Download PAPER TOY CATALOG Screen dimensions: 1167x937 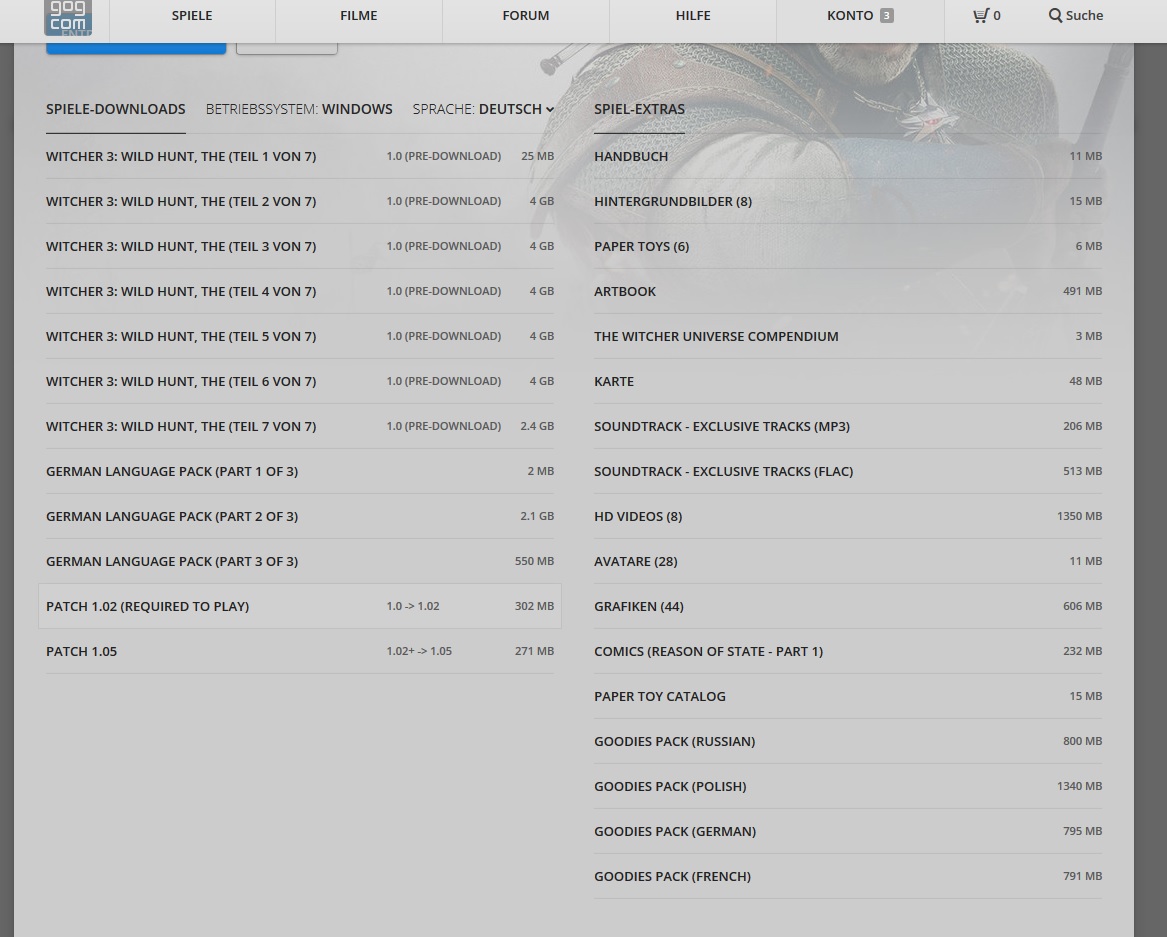[x=848, y=697]
